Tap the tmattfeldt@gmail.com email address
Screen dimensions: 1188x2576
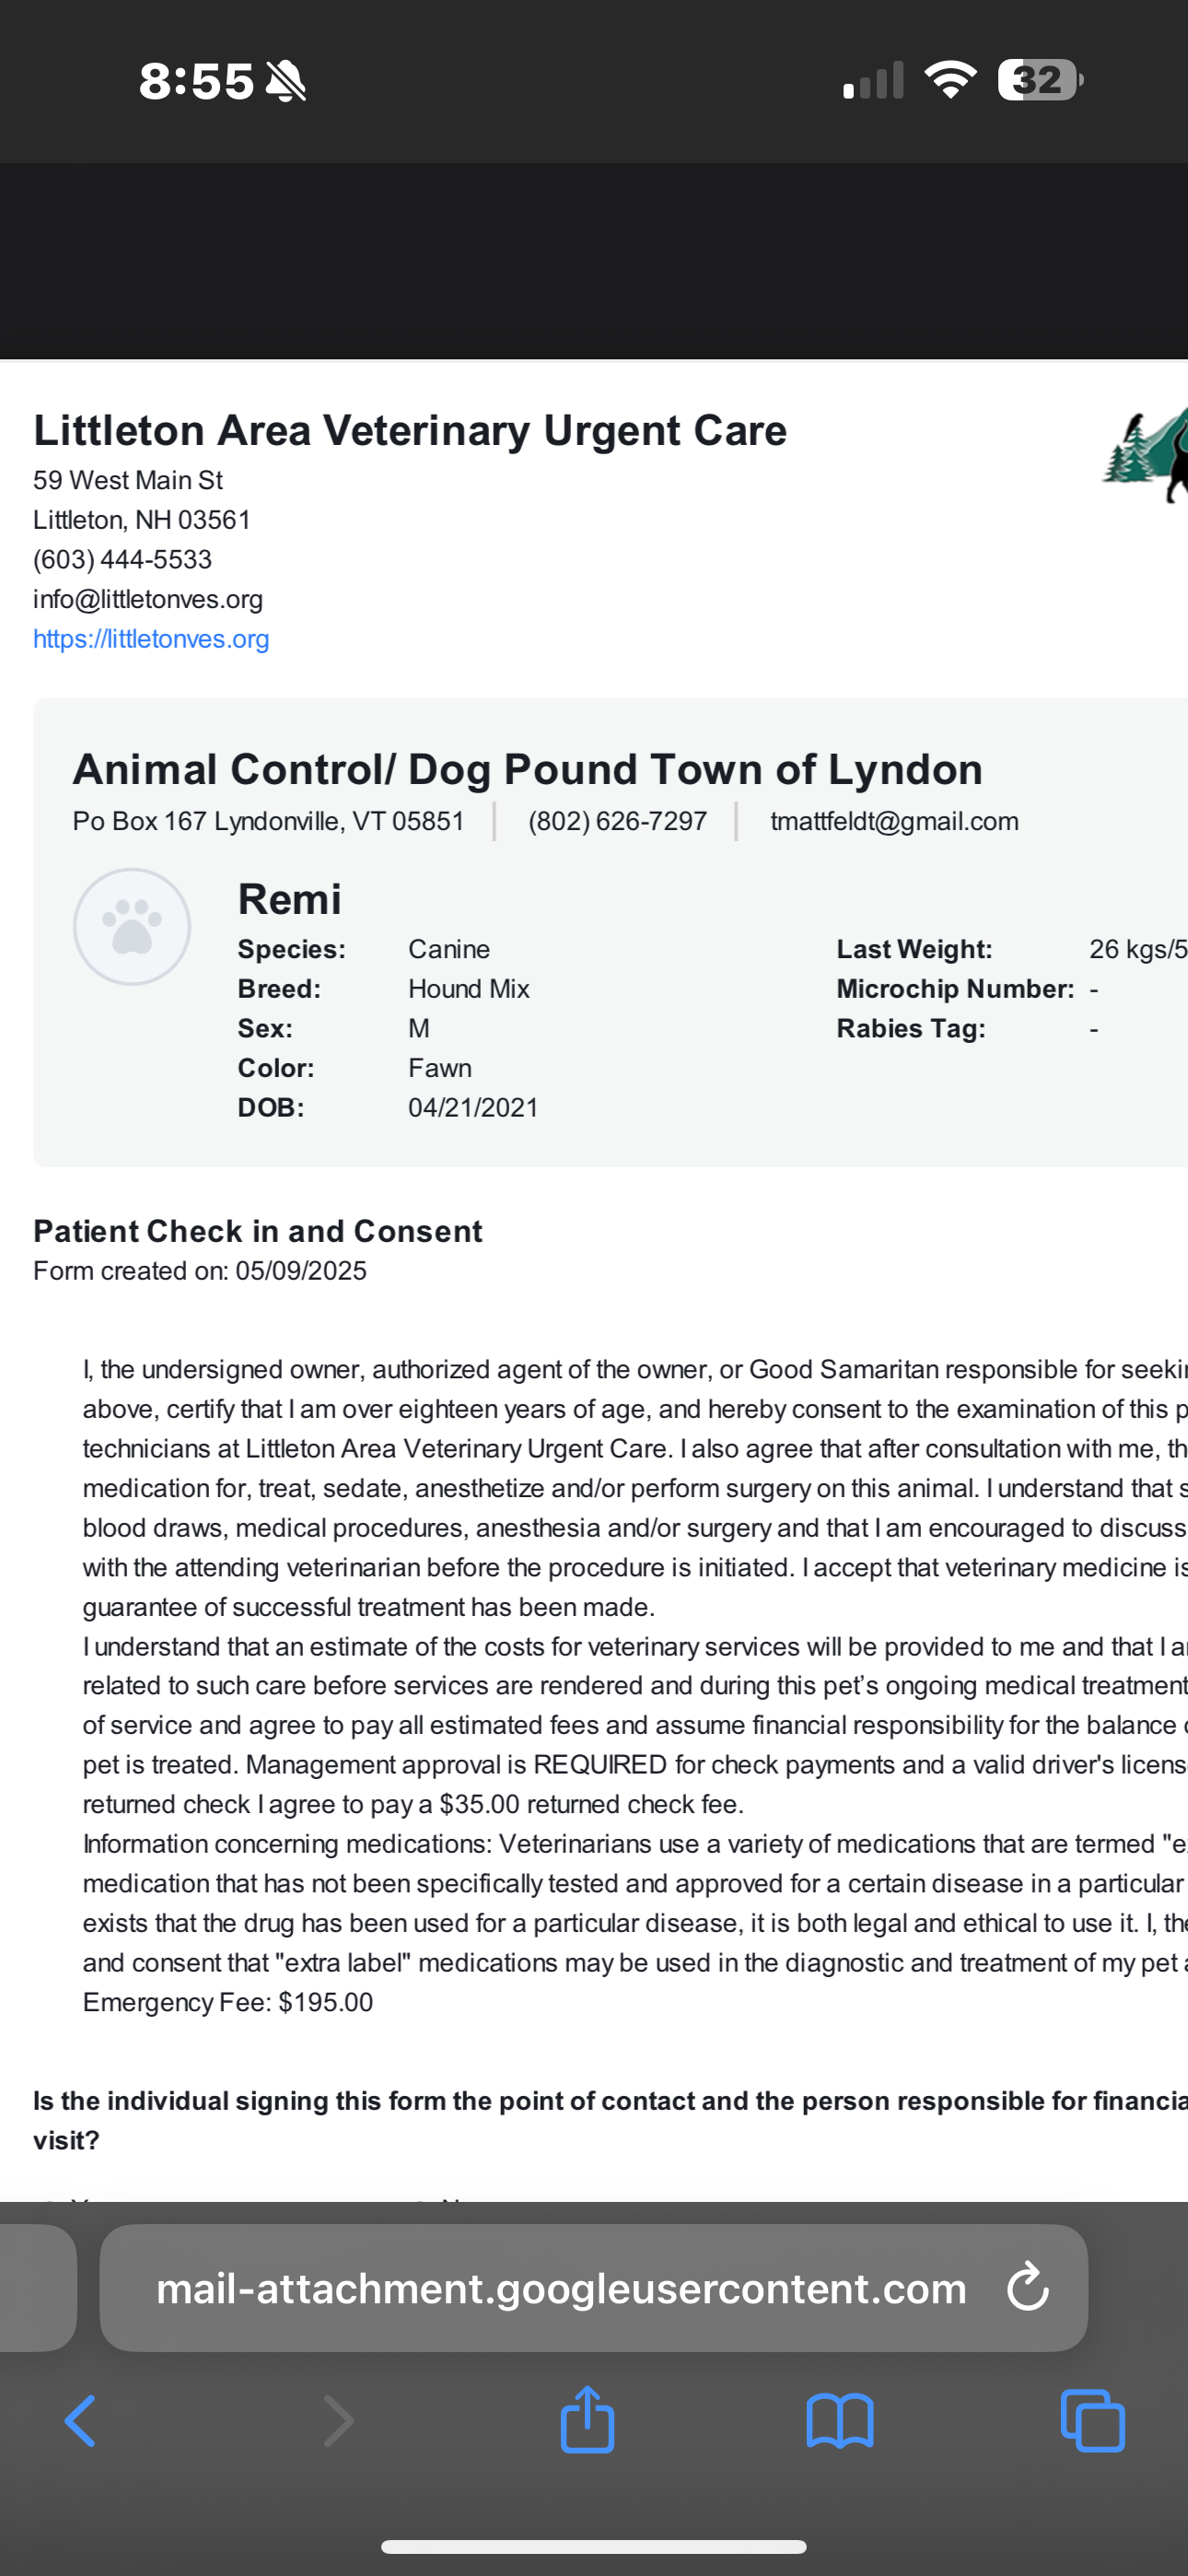[x=894, y=821]
